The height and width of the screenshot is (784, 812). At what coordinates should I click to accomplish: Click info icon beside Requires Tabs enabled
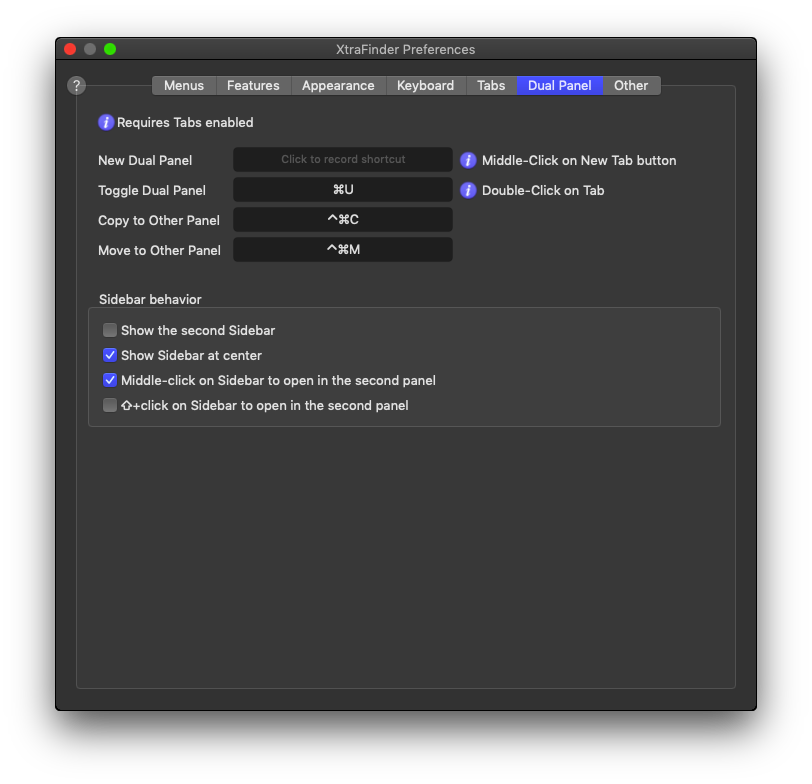pyautogui.click(x=106, y=123)
